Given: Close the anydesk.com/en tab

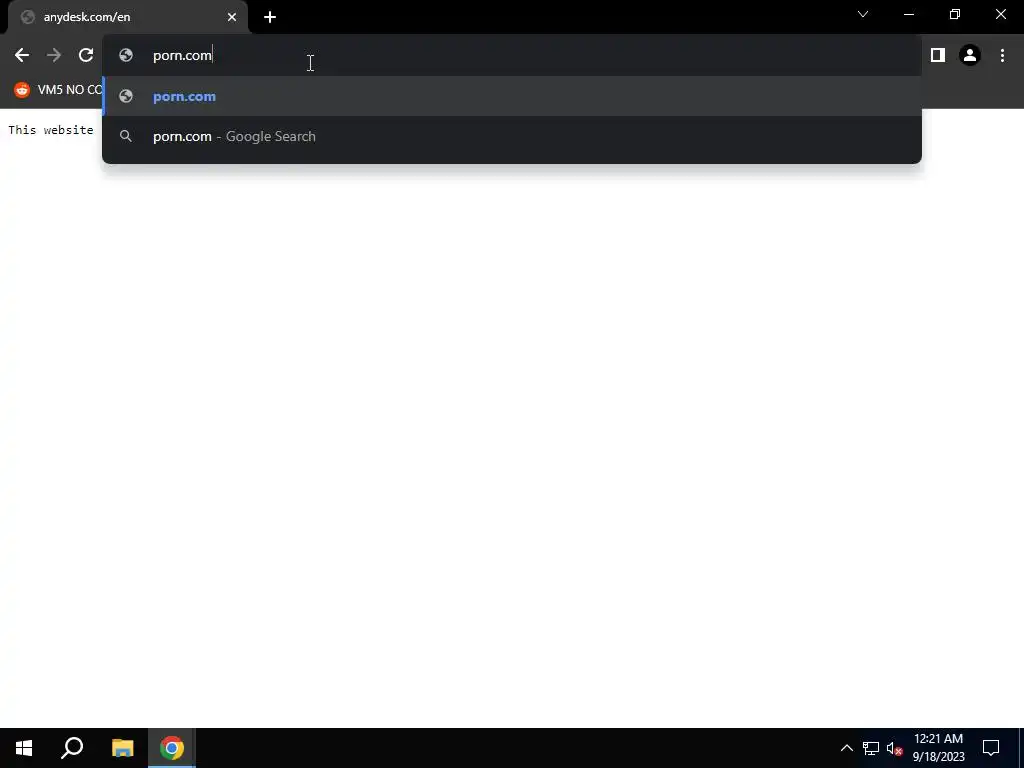Looking at the screenshot, I should [232, 17].
